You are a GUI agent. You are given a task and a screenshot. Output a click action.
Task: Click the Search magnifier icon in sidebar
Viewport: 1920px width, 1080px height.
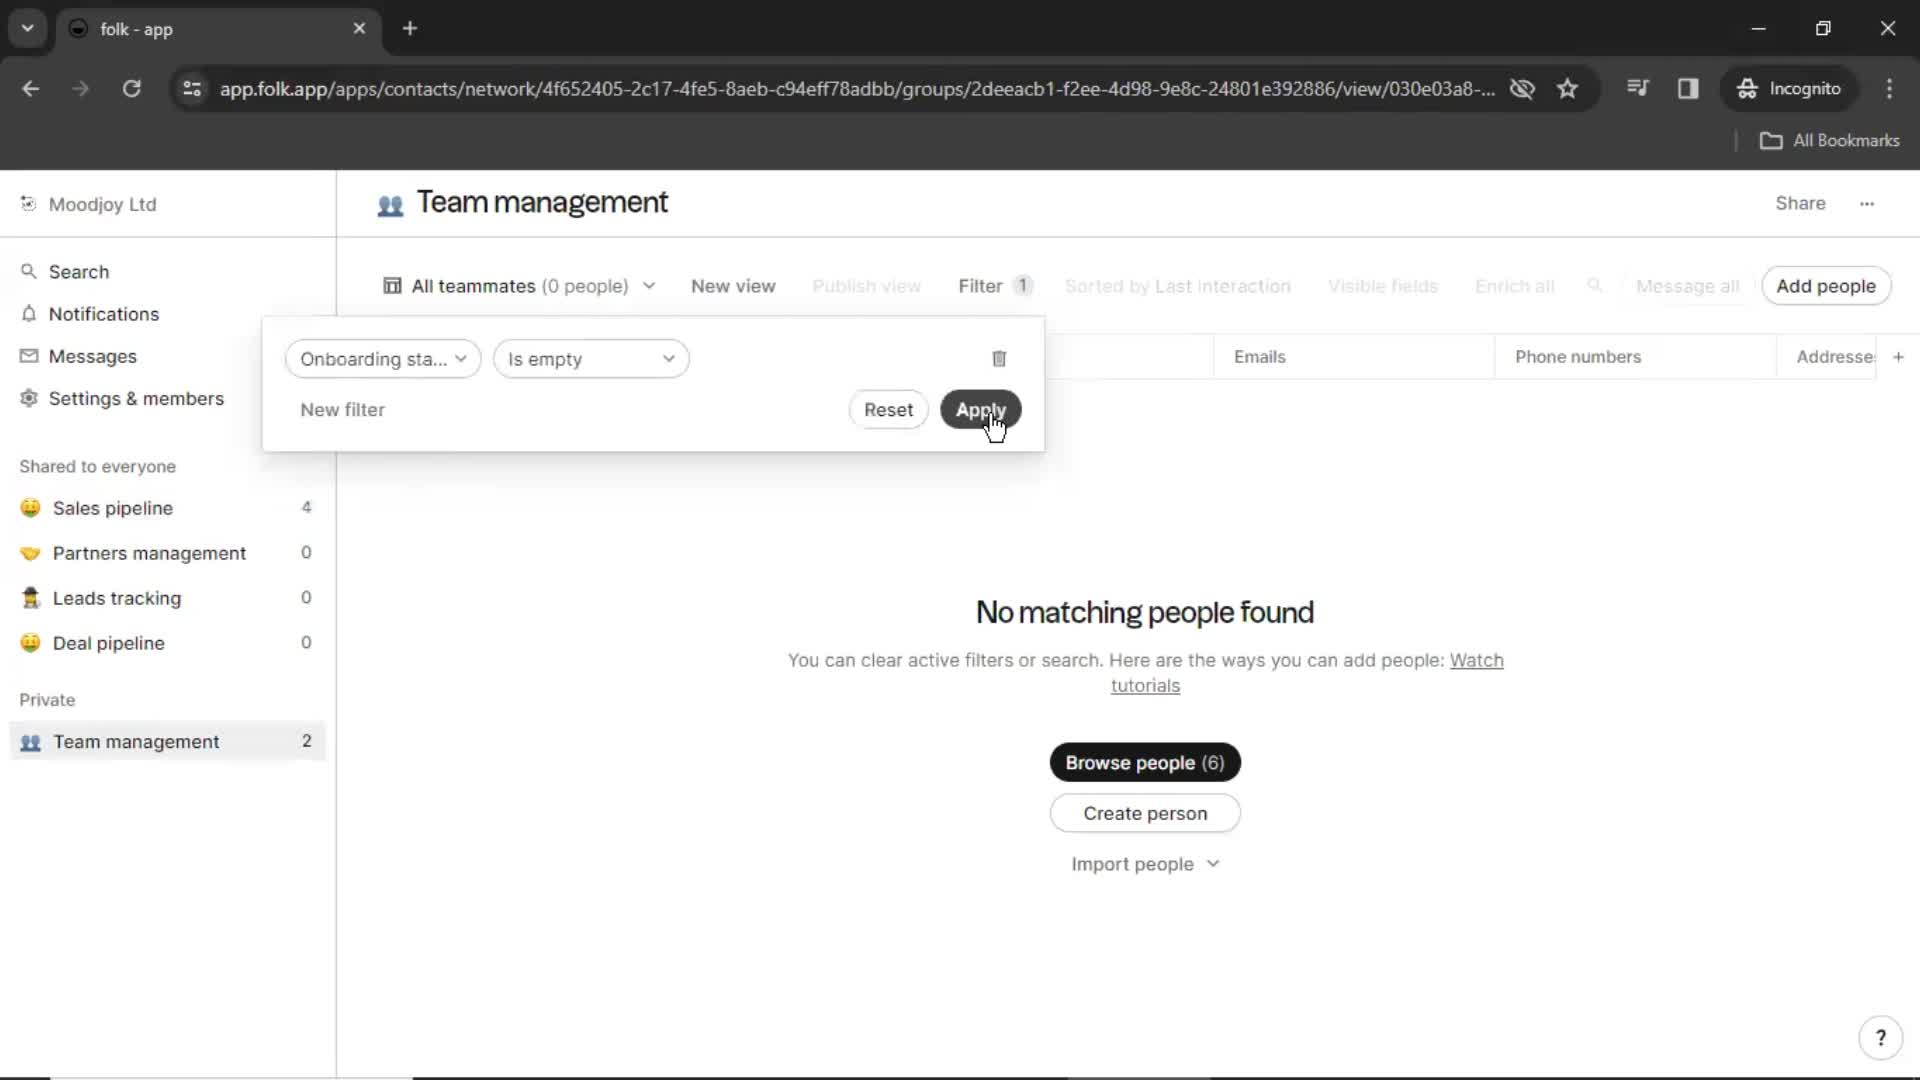click(28, 271)
